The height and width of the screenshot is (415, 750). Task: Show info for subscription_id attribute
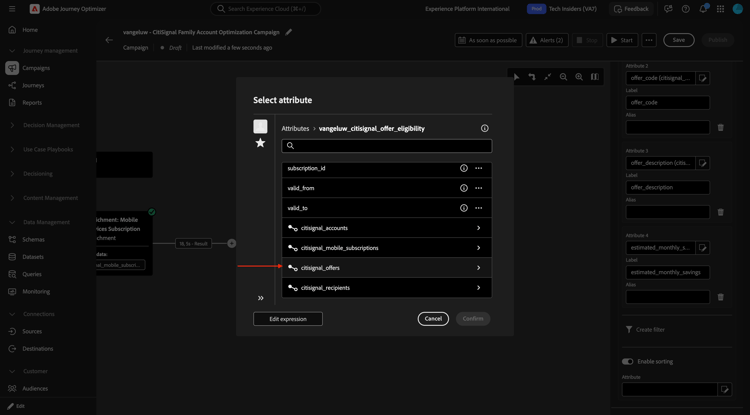(463, 168)
